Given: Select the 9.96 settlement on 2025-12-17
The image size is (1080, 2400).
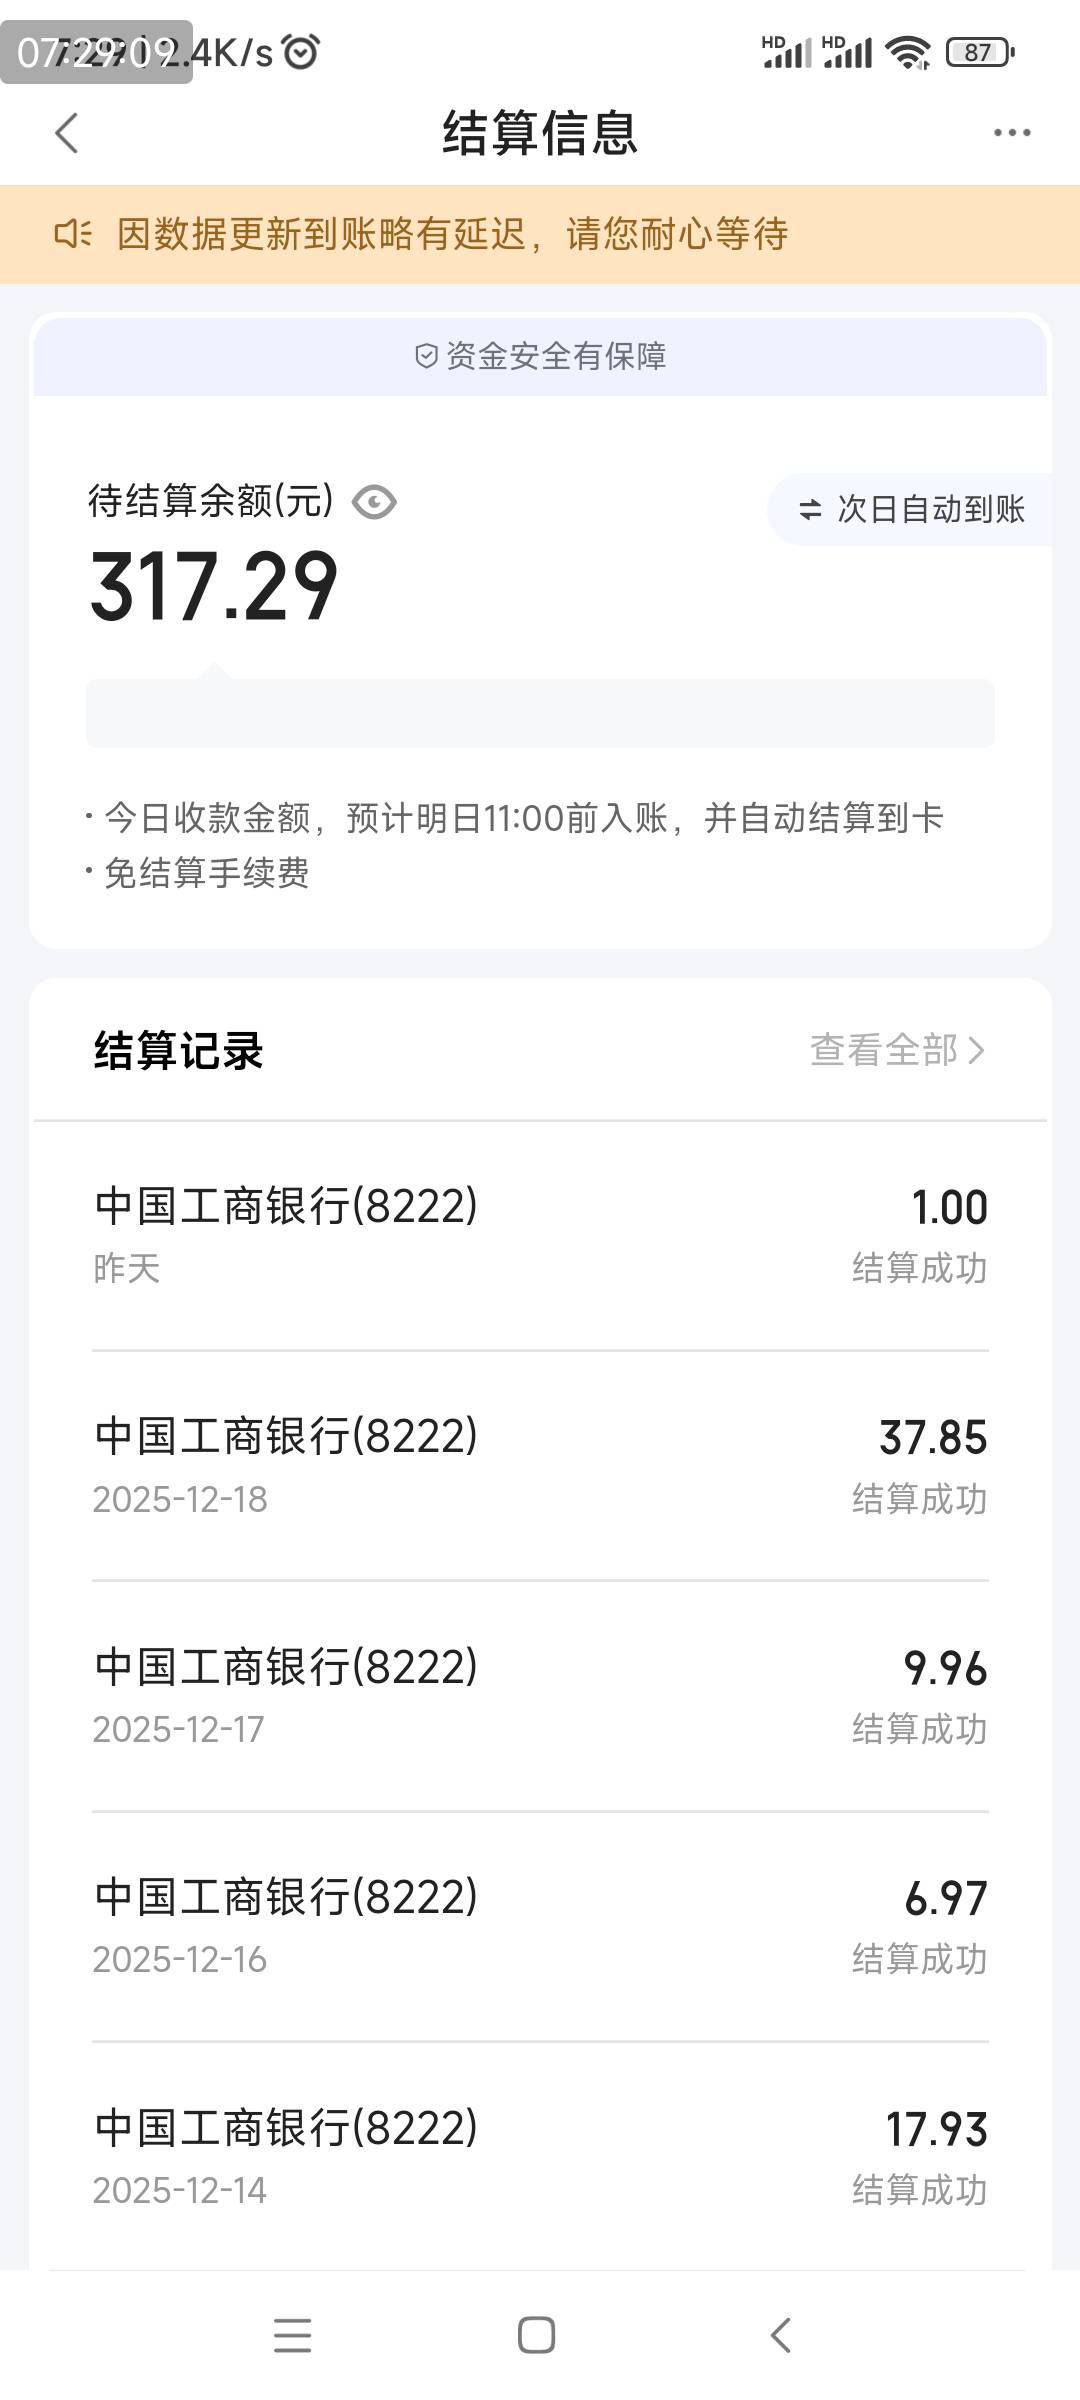Looking at the screenshot, I should (x=540, y=1696).
